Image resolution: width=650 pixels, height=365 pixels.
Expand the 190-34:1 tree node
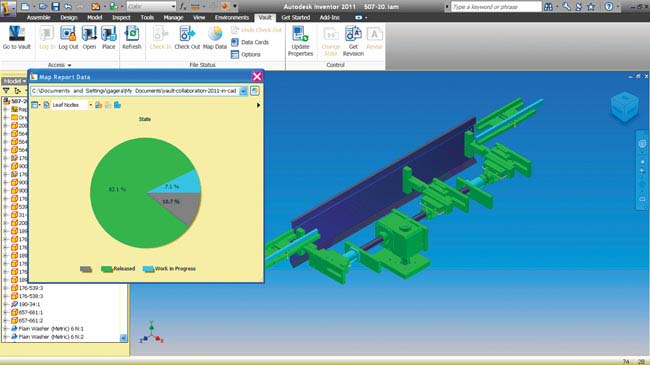click(6, 304)
